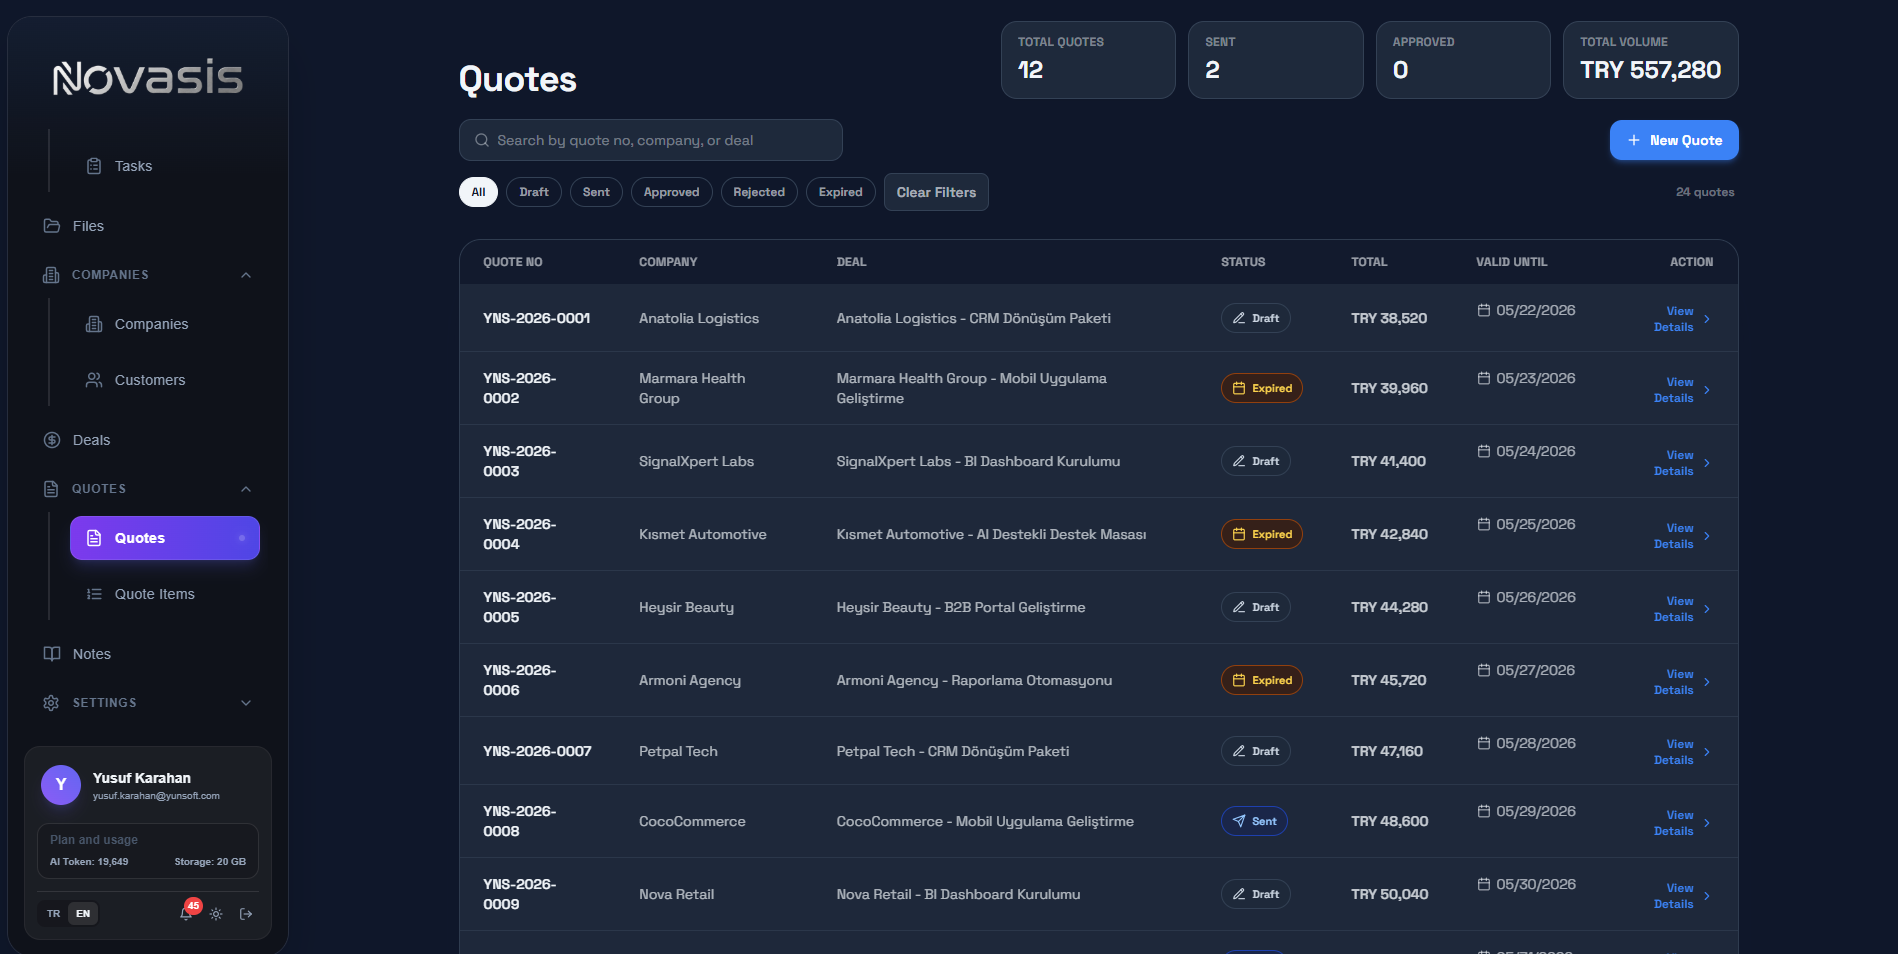Click email yusuf.karahan@yunsoft.com
The width and height of the screenshot is (1898, 954).
point(156,796)
